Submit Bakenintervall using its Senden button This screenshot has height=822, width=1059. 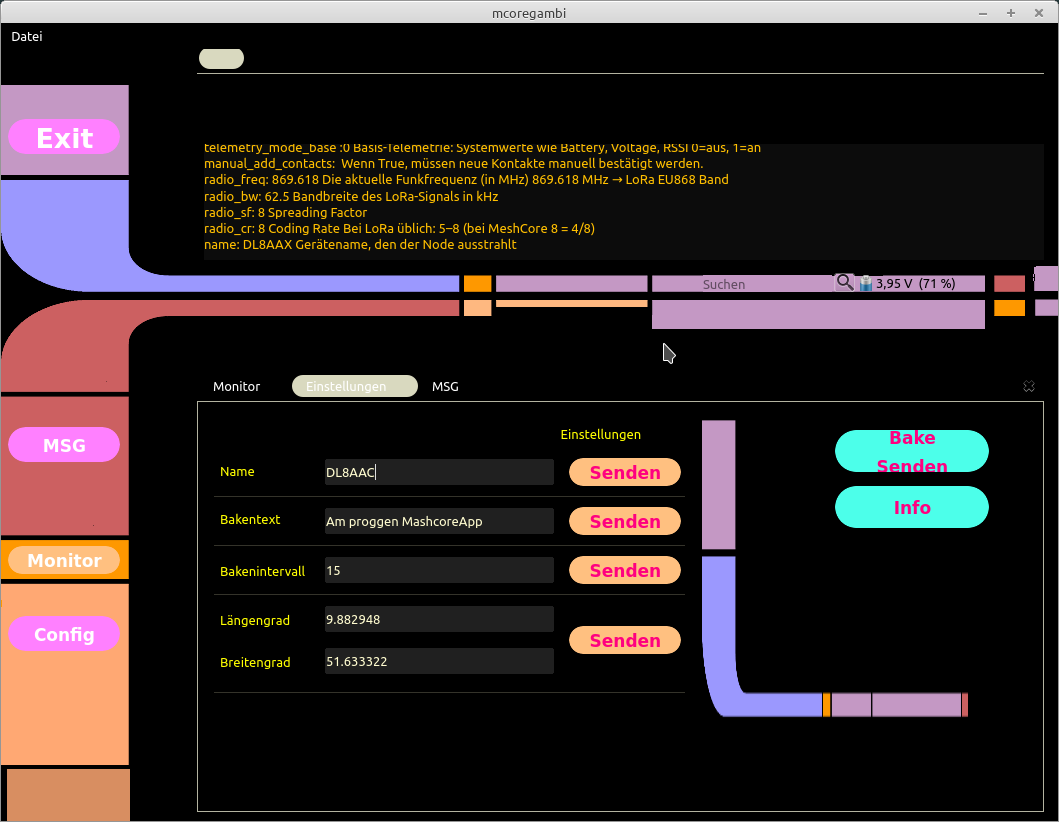[x=625, y=570]
